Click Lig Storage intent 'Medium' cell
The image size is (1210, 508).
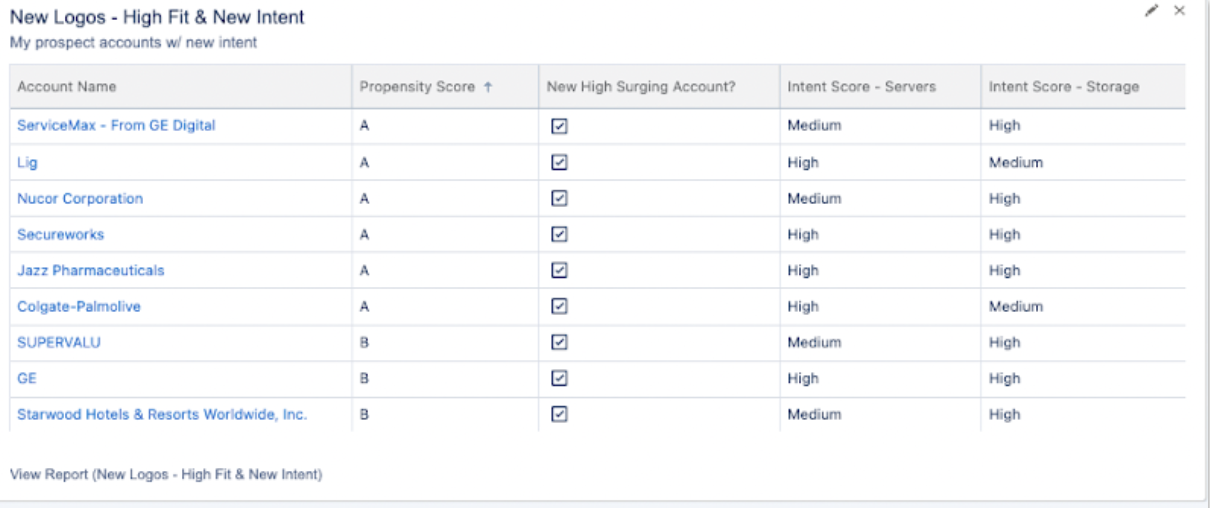pos(1083,162)
